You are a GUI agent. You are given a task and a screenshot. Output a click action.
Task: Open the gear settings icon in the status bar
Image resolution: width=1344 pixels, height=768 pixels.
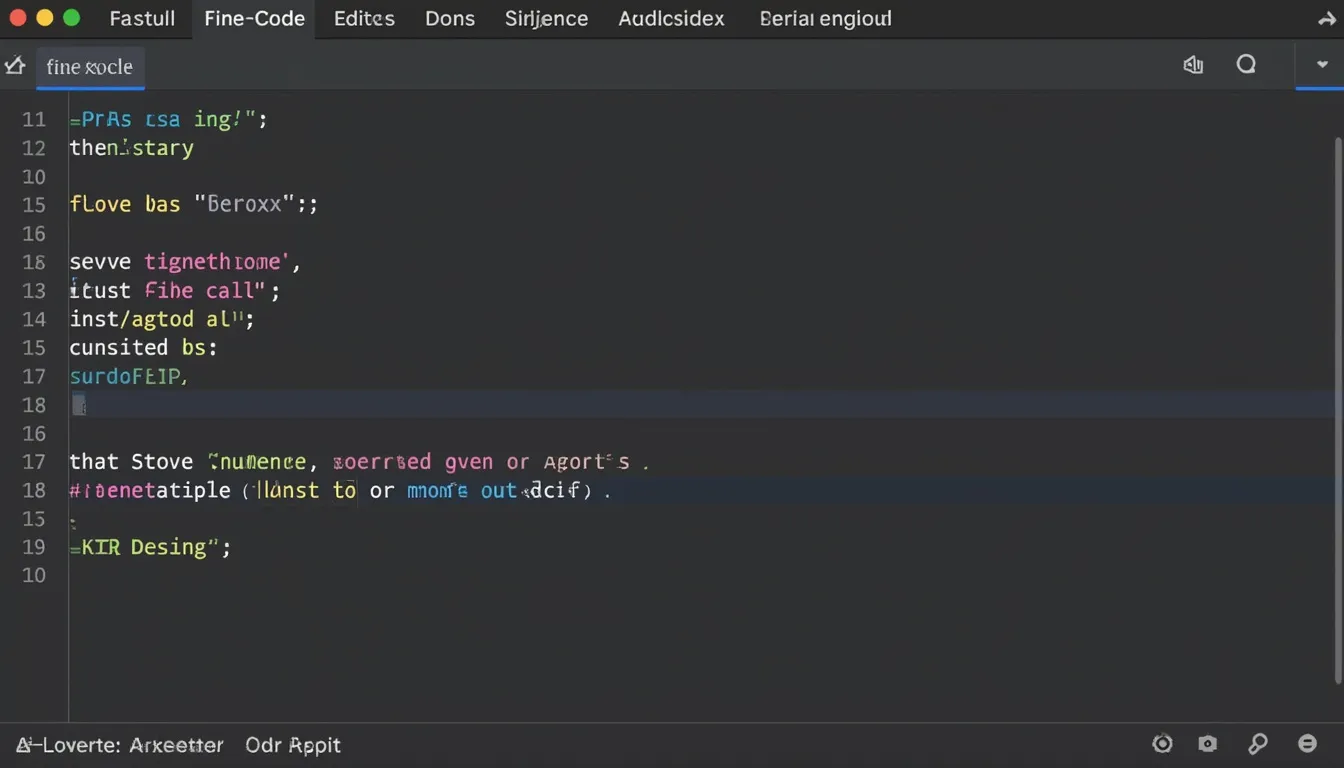[x=1162, y=743]
